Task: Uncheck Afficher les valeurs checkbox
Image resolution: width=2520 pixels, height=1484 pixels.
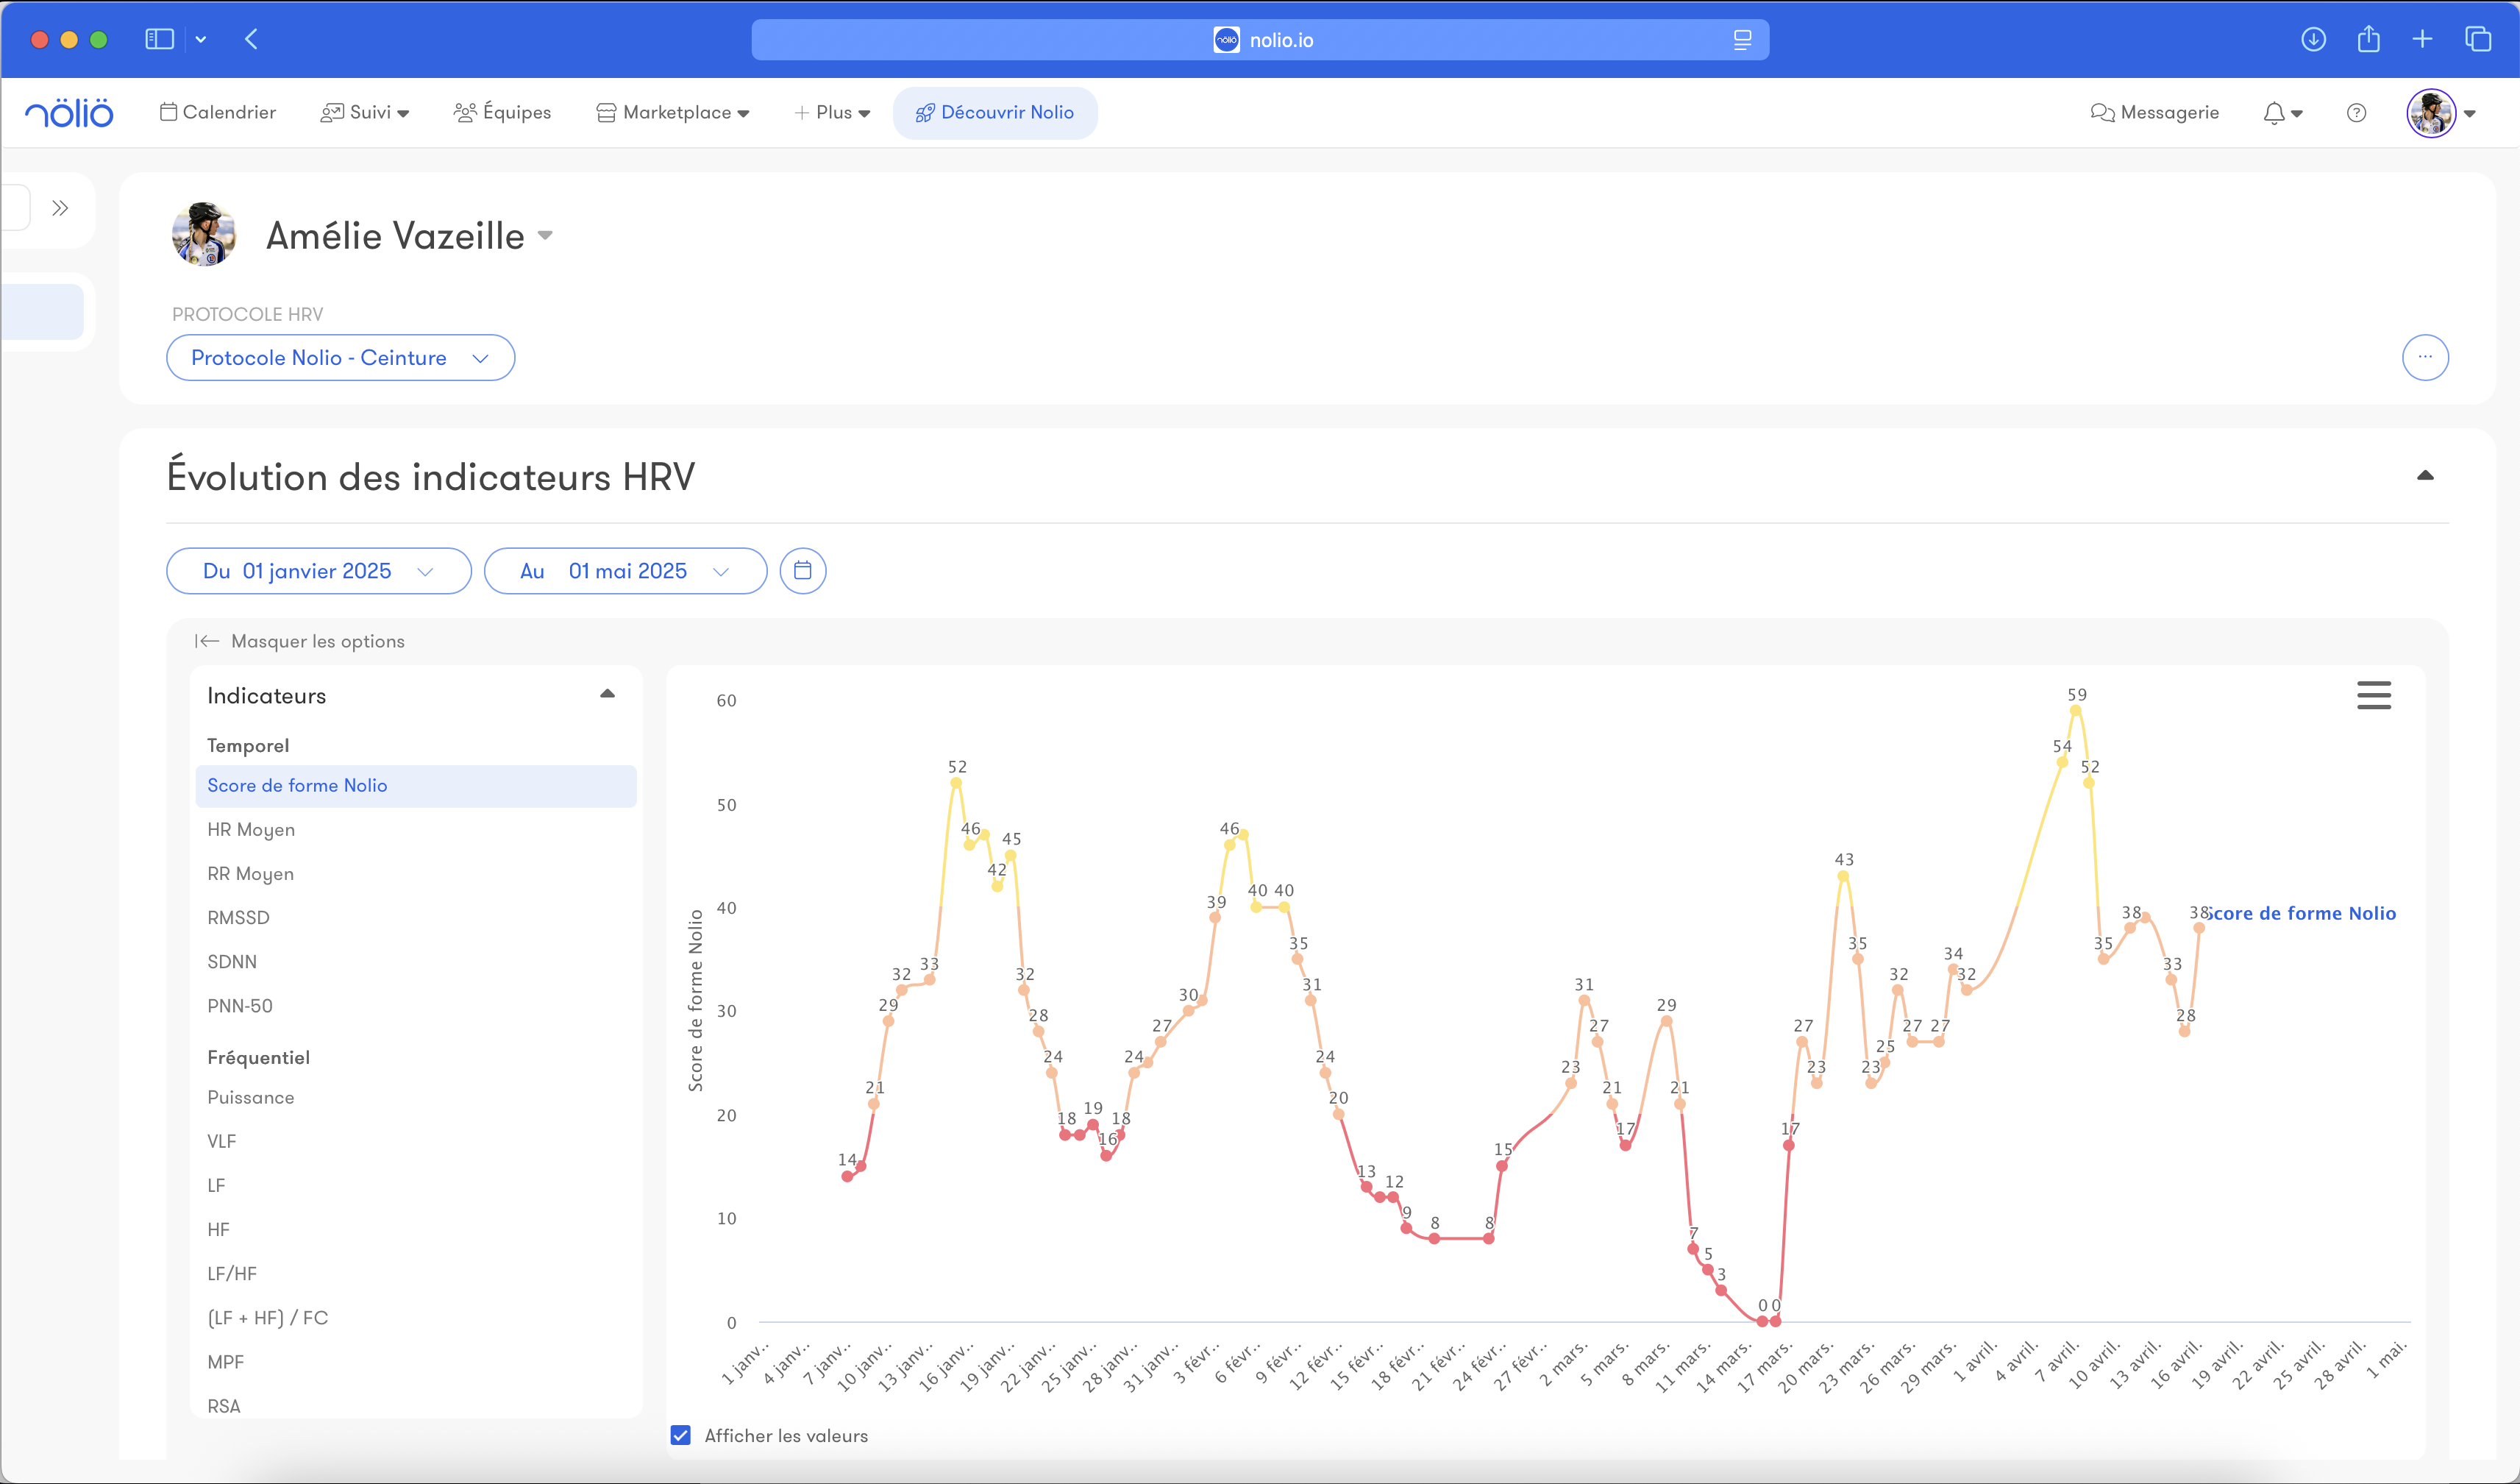Action: tap(681, 1435)
